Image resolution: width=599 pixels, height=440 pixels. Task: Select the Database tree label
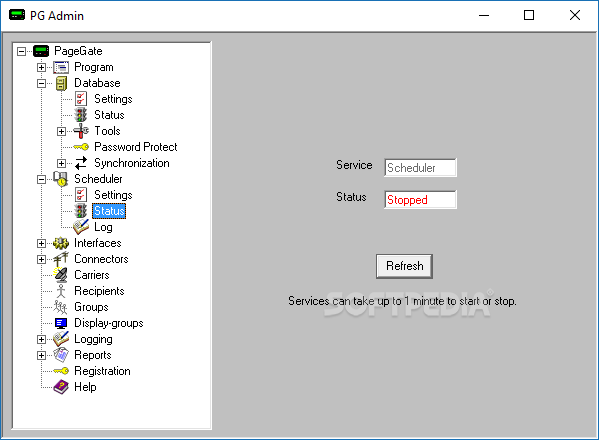coord(97,83)
